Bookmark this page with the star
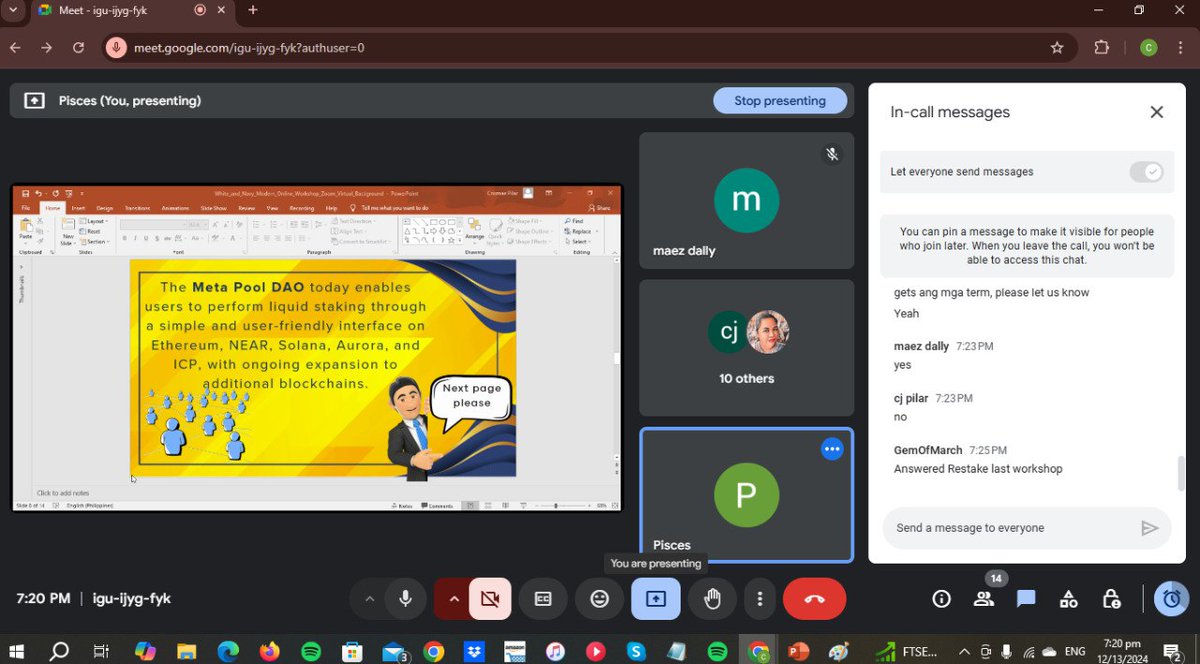This screenshot has width=1200, height=664. point(1057,47)
